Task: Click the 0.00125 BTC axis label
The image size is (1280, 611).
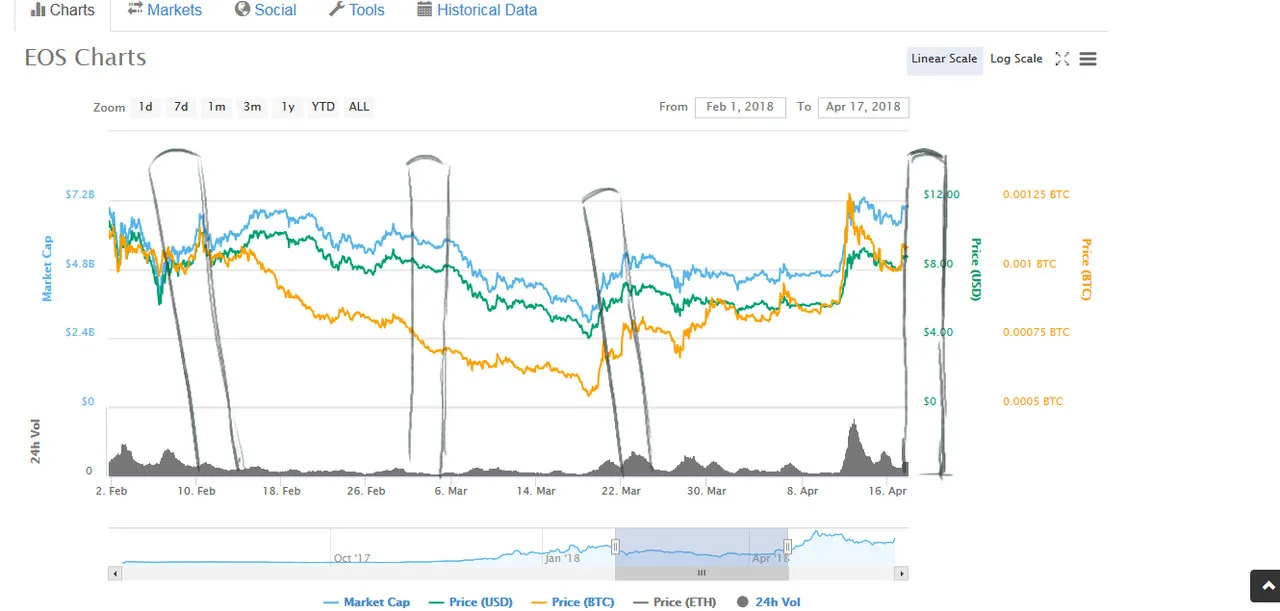Action: tap(1036, 194)
